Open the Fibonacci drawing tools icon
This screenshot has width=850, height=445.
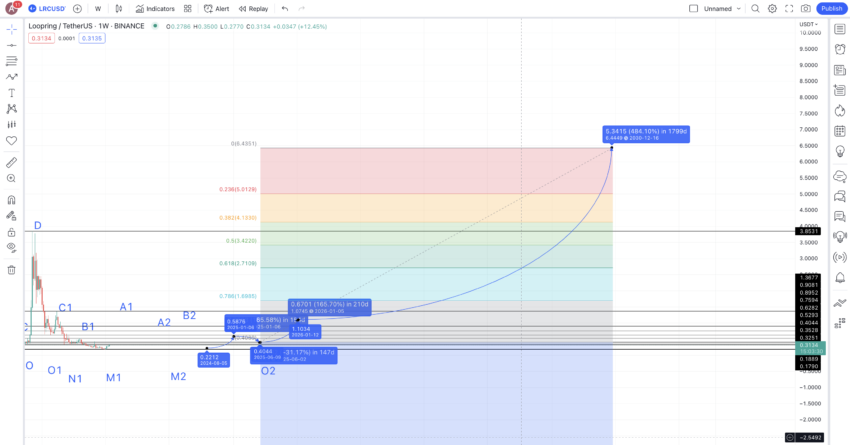click(x=11, y=61)
